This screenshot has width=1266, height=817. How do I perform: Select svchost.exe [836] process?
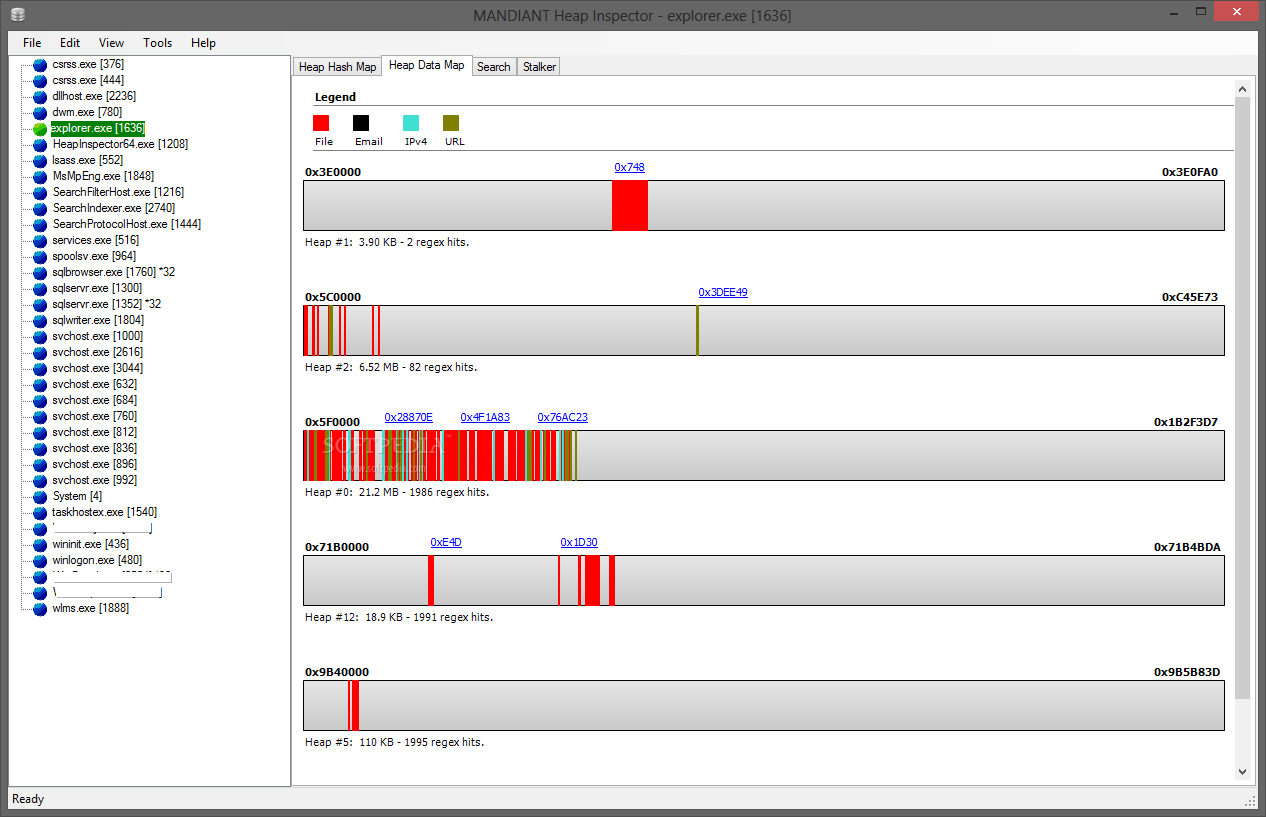tap(95, 448)
